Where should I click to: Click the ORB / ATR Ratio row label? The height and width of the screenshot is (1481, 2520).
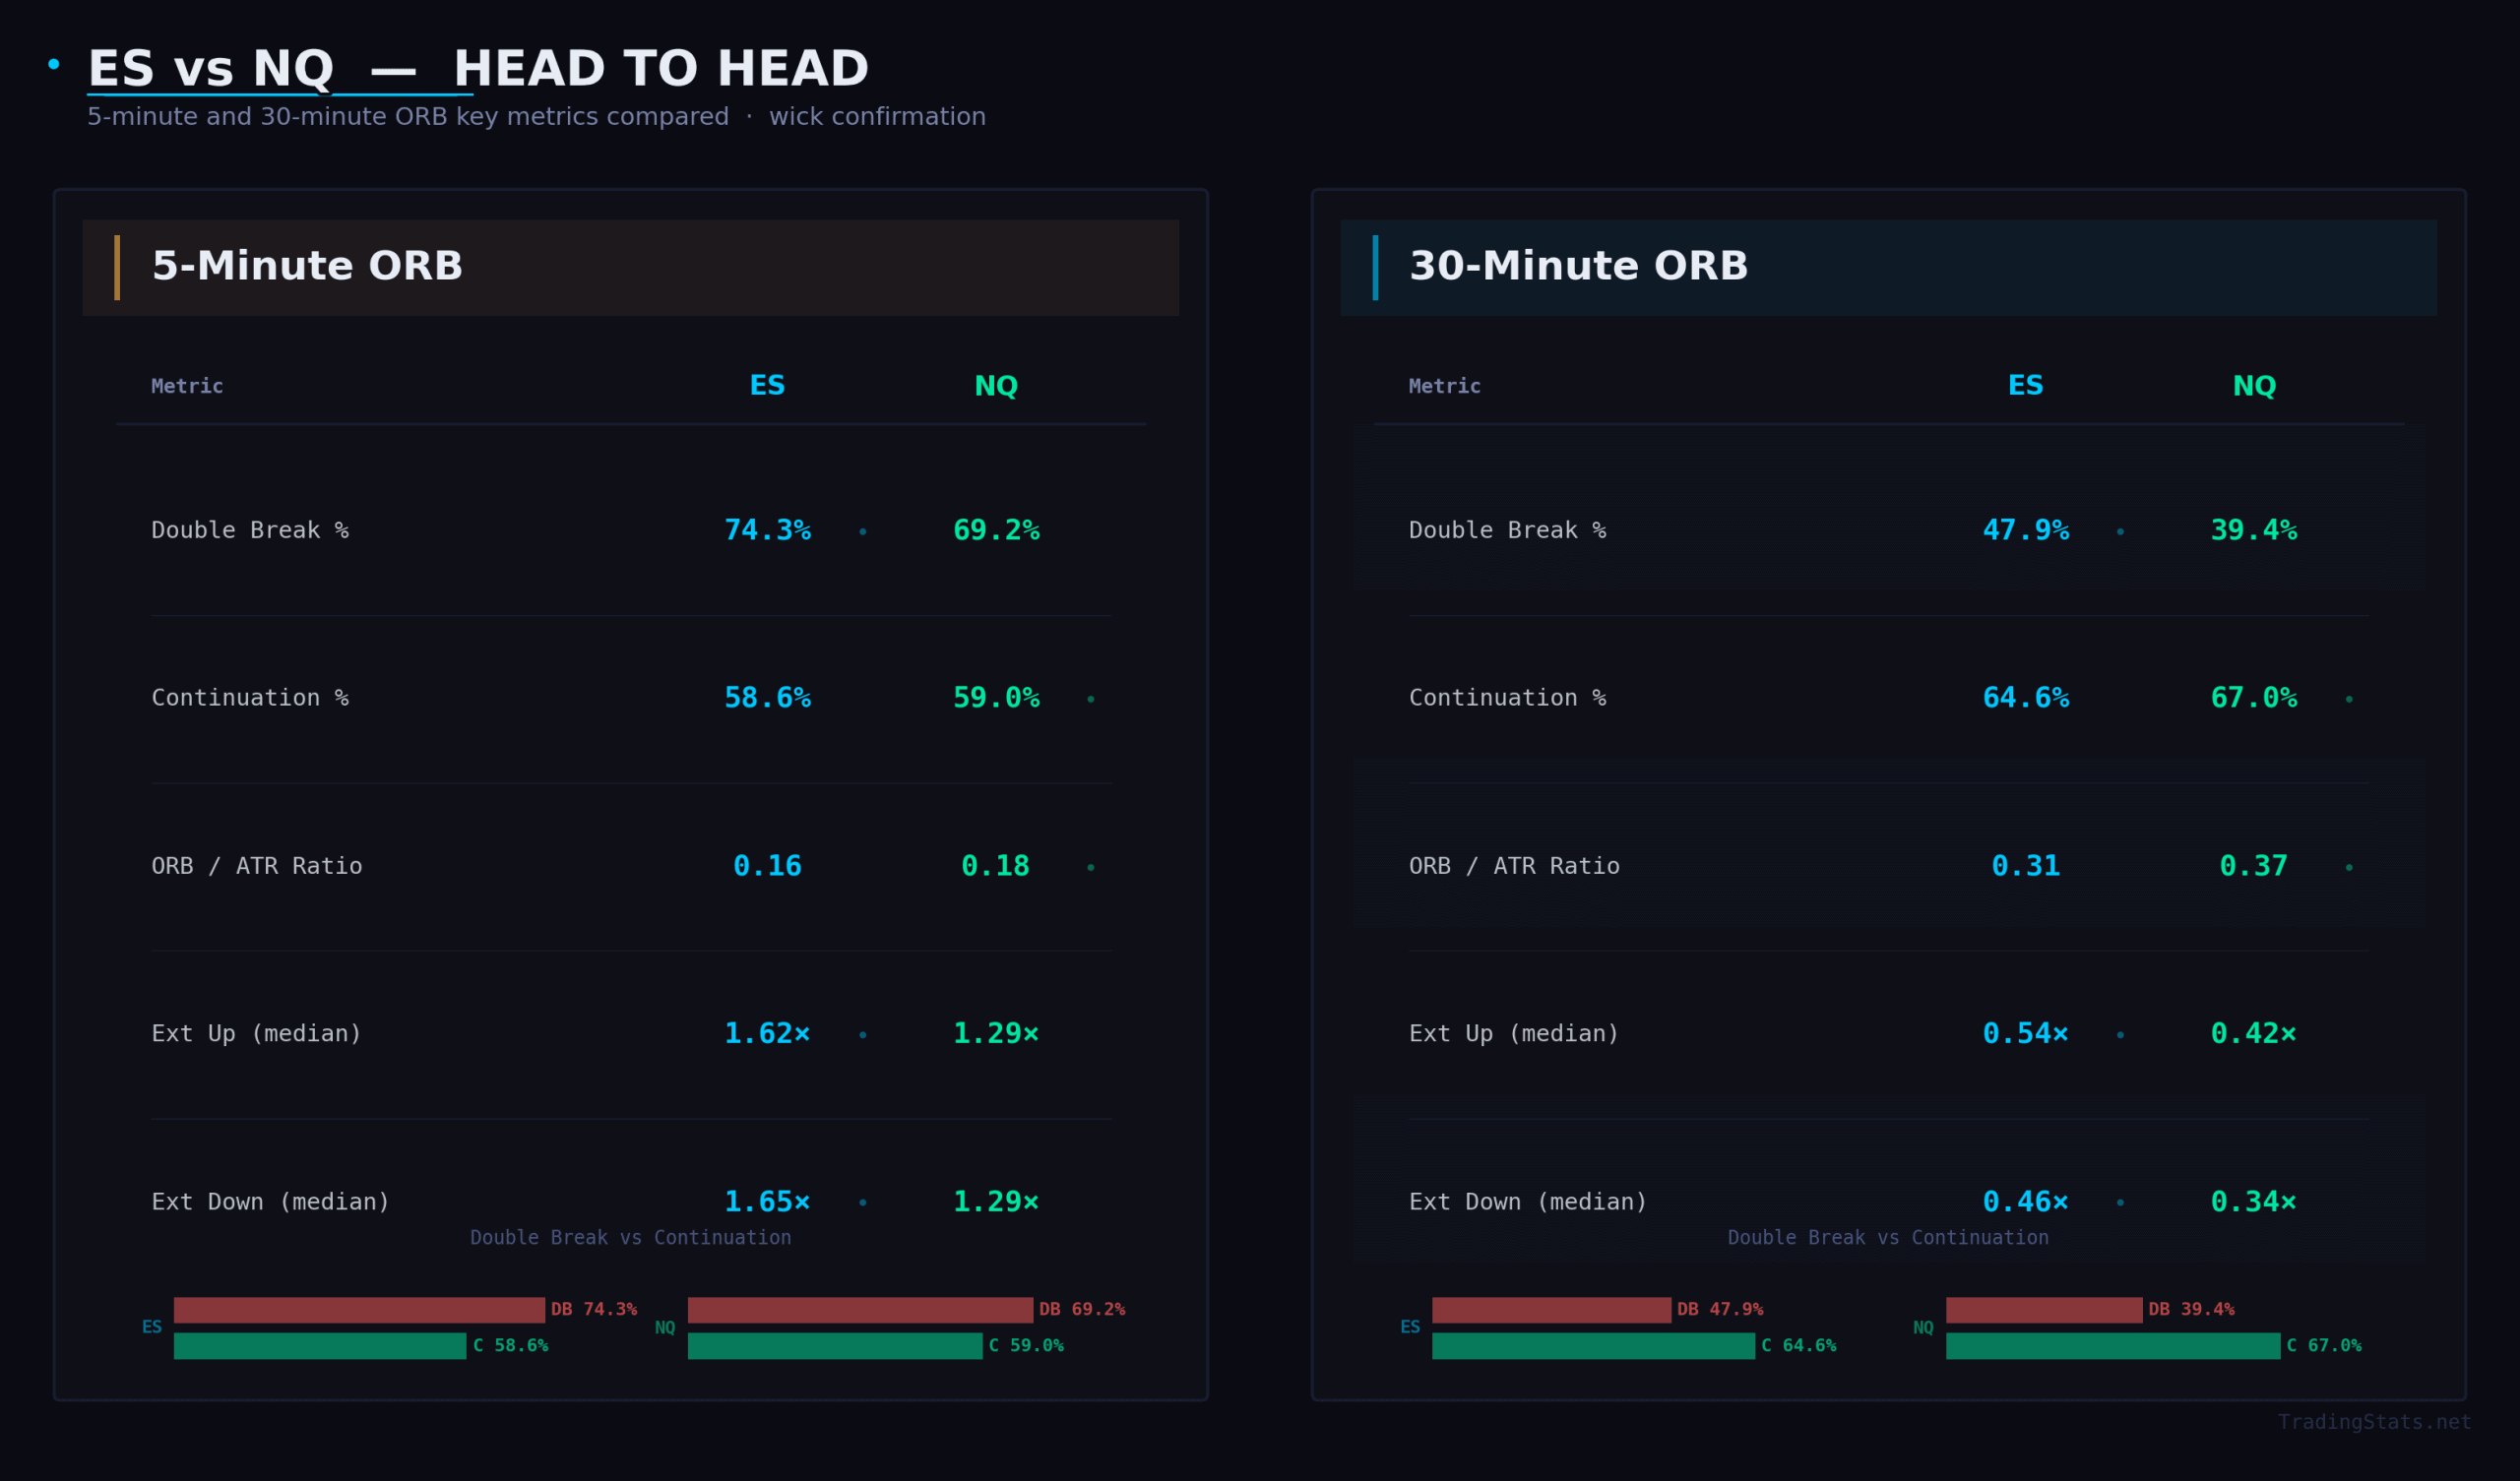click(x=257, y=866)
